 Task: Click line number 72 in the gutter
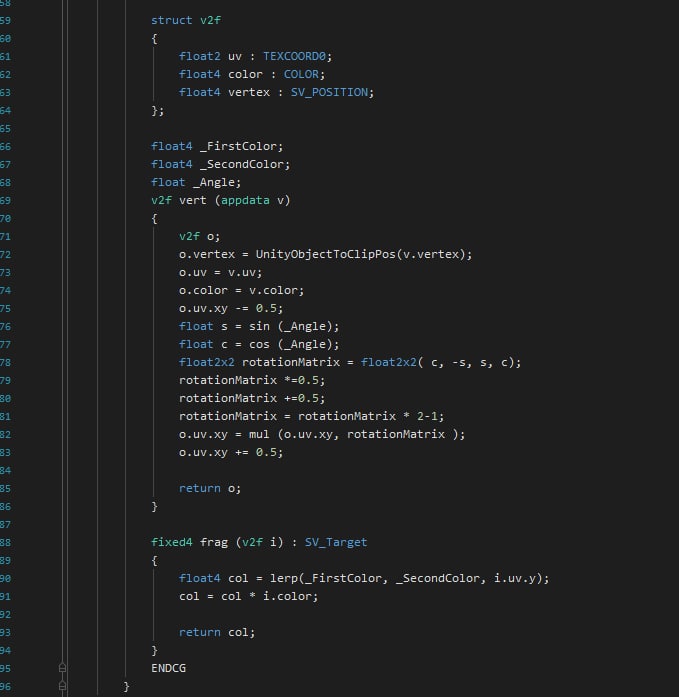(x=5, y=255)
